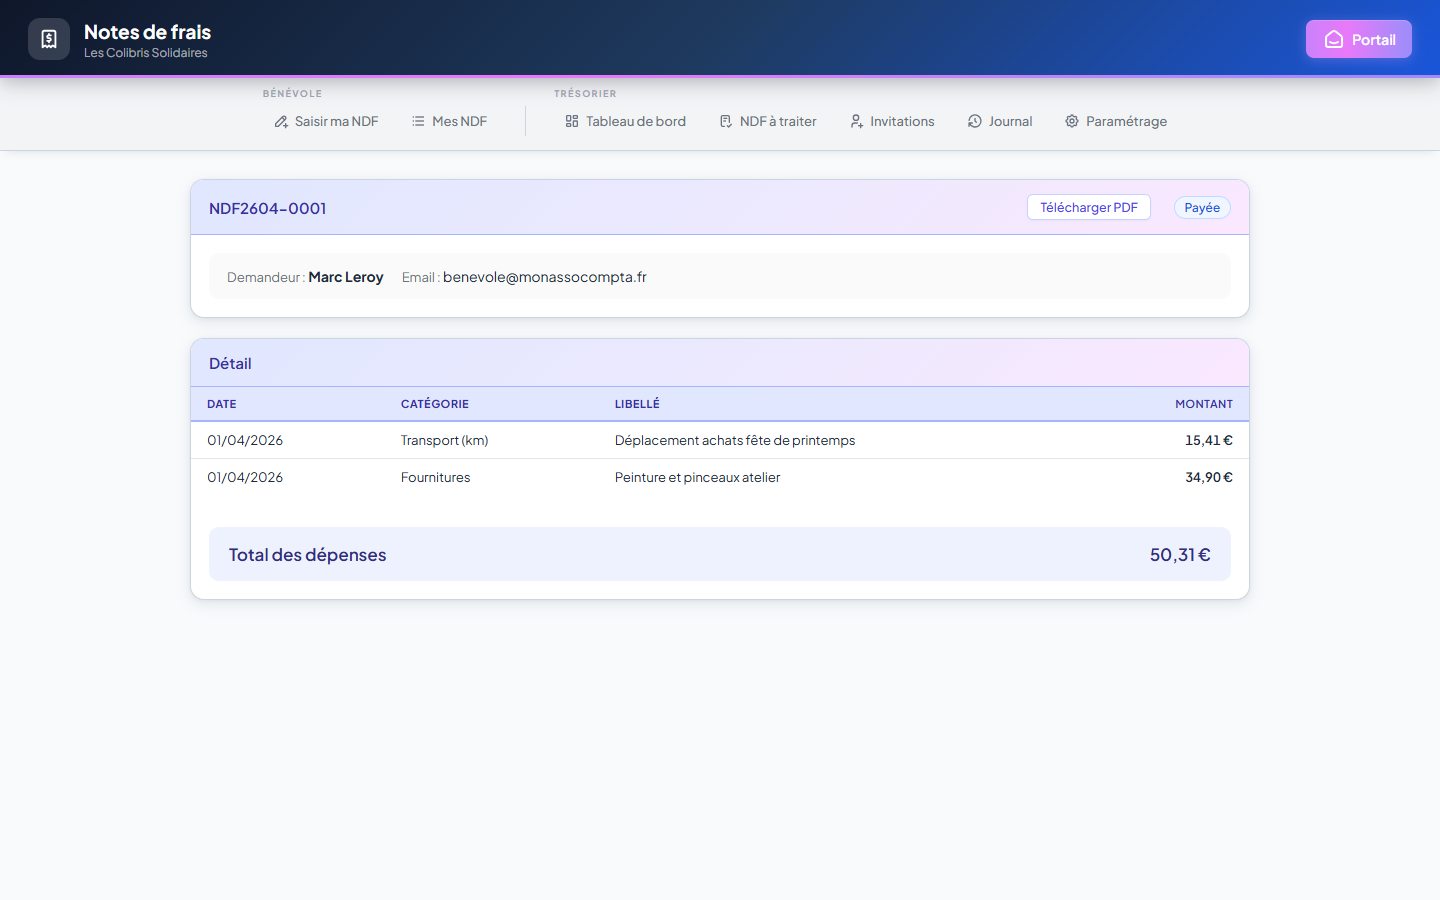
Task: Click the MONTANT column header
Action: pyautogui.click(x=1204, y=404)
